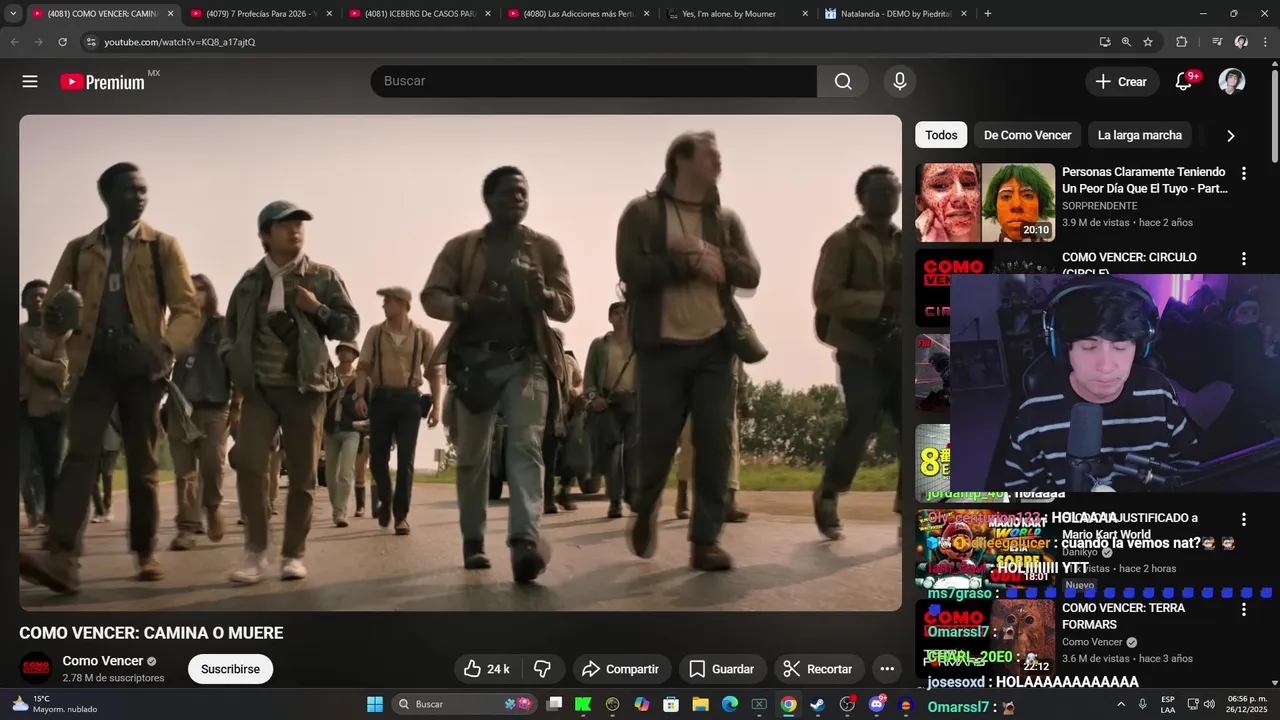Open the notifications bell
The image size is (1280, 720).
coord(1183,82)
